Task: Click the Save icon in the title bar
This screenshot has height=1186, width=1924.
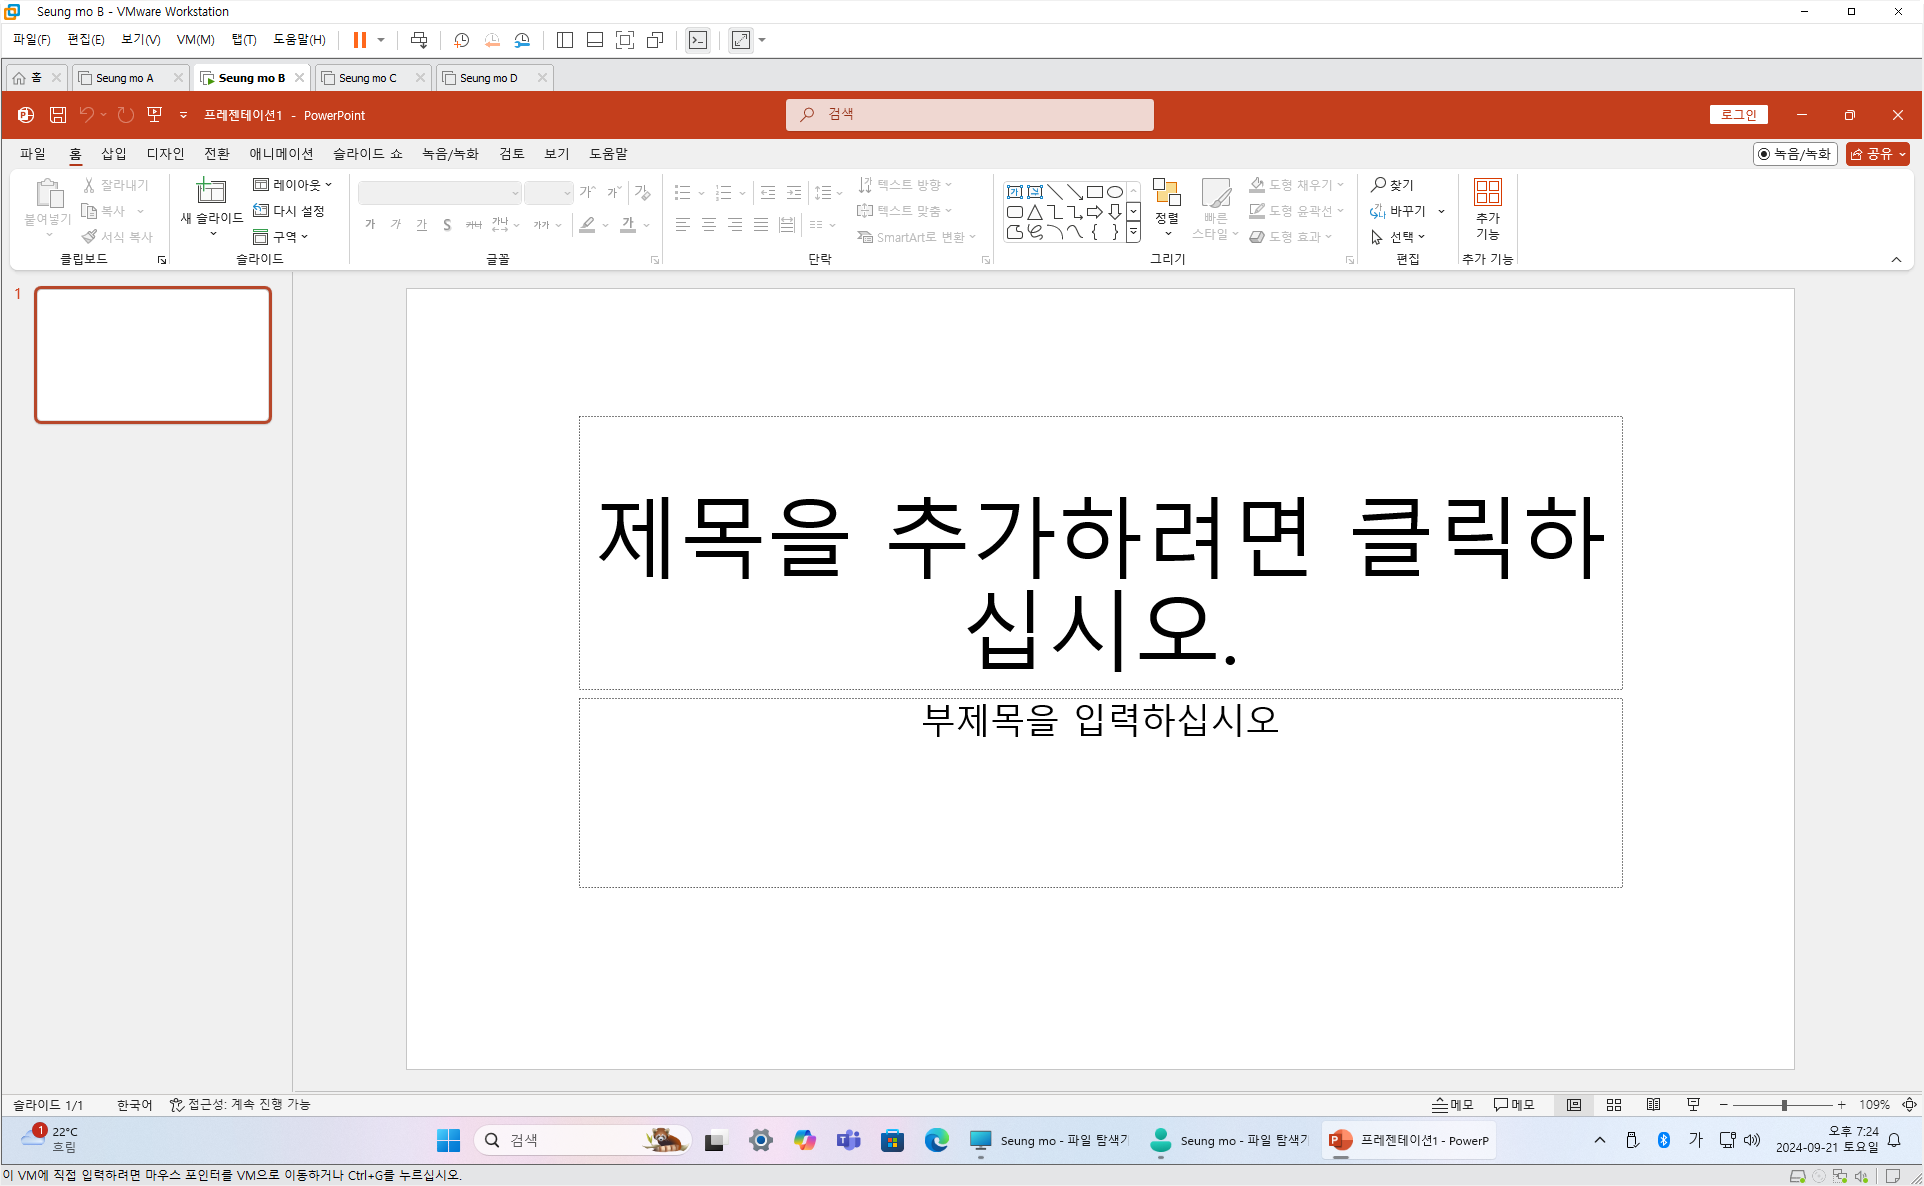Action: click(x=58, y=115)
